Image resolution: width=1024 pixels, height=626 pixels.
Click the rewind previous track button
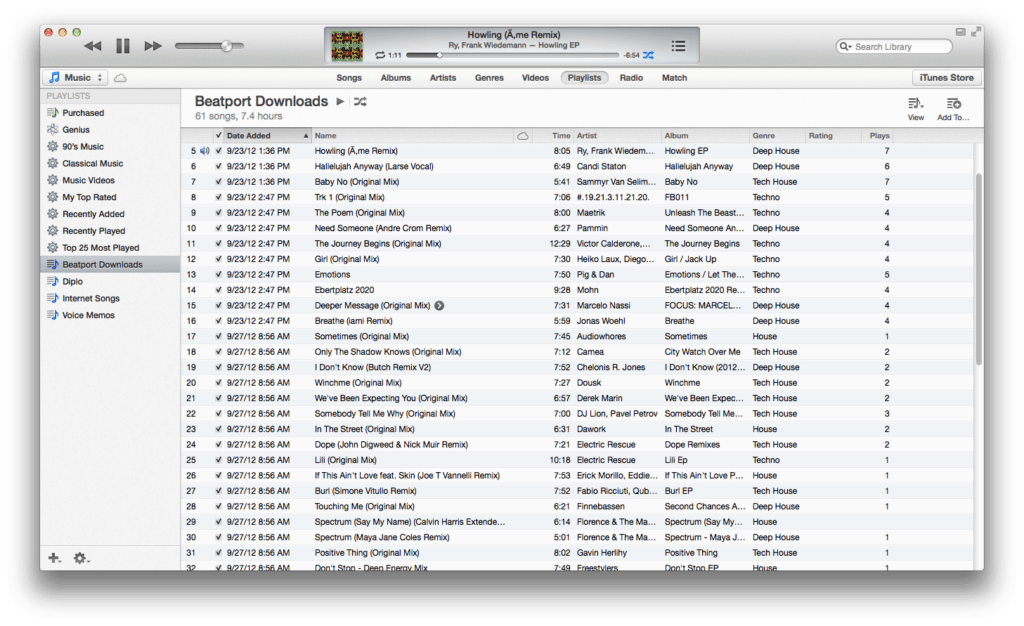point(93,46)
